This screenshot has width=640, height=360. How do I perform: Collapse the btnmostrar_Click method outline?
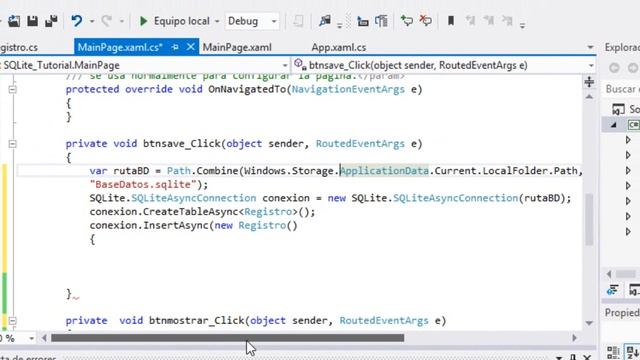13,321
